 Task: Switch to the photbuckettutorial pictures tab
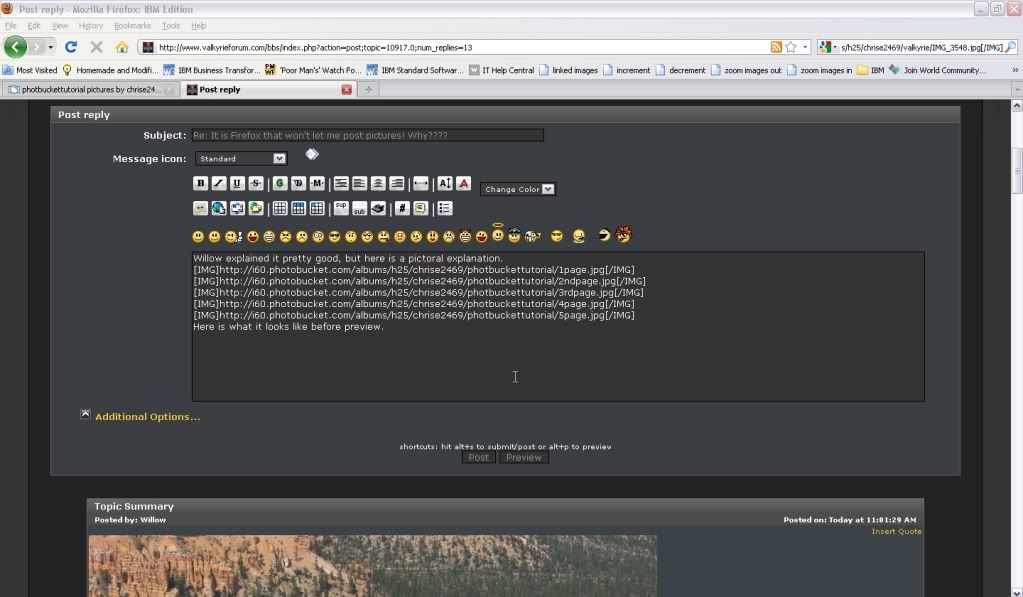(90, 89)
